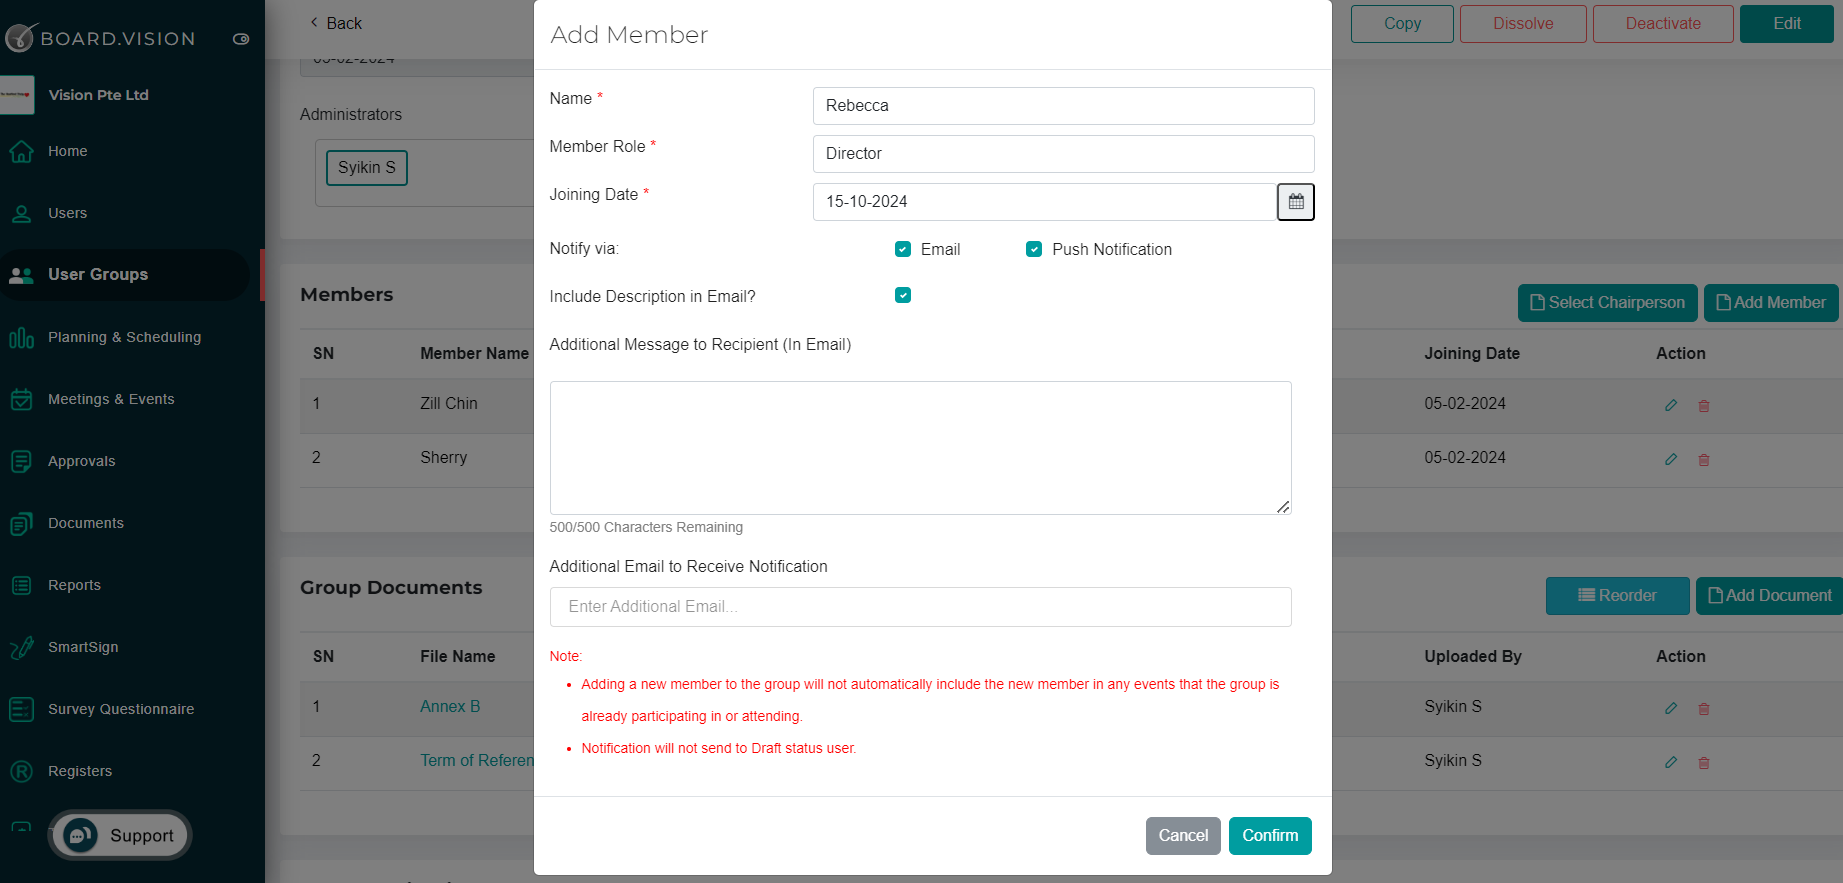Click the message area resize handle
1843x883 pixels.
coord(1283,507)
